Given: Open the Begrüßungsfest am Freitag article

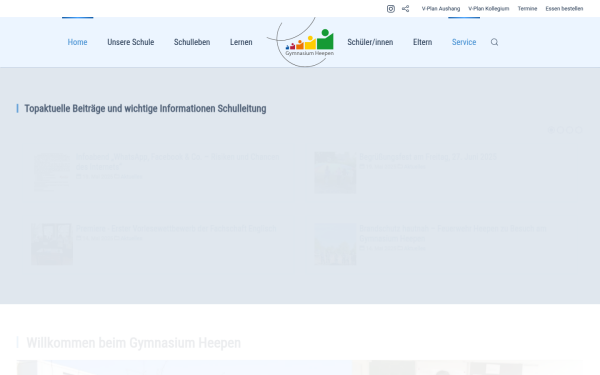Looking at the screenshot, I should (x=428, y=157).
